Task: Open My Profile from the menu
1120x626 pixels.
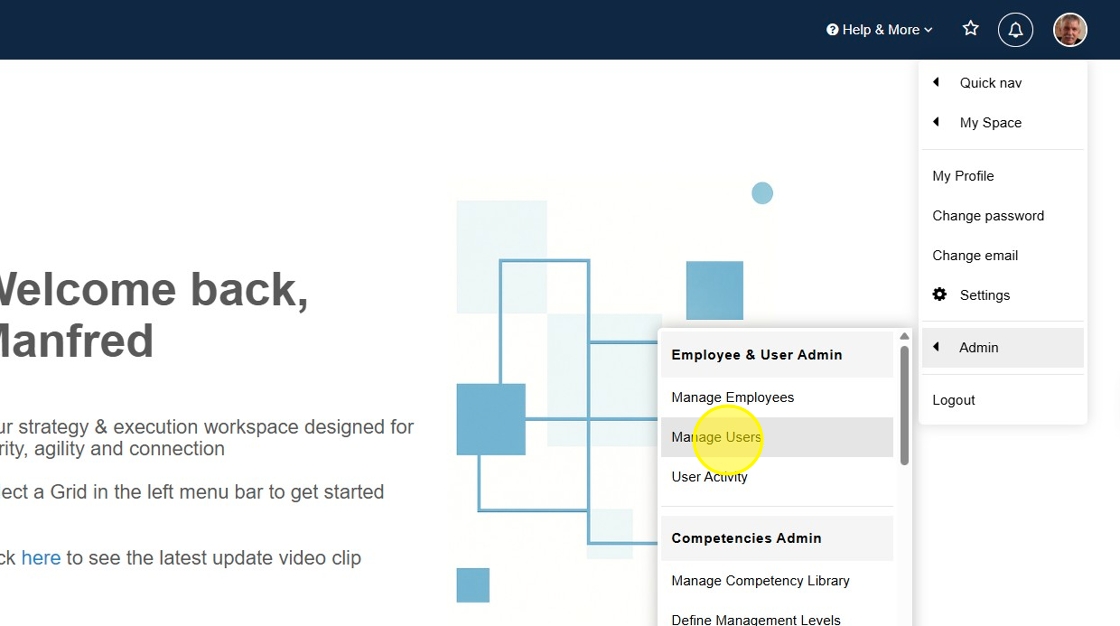Action: point(963,176)
